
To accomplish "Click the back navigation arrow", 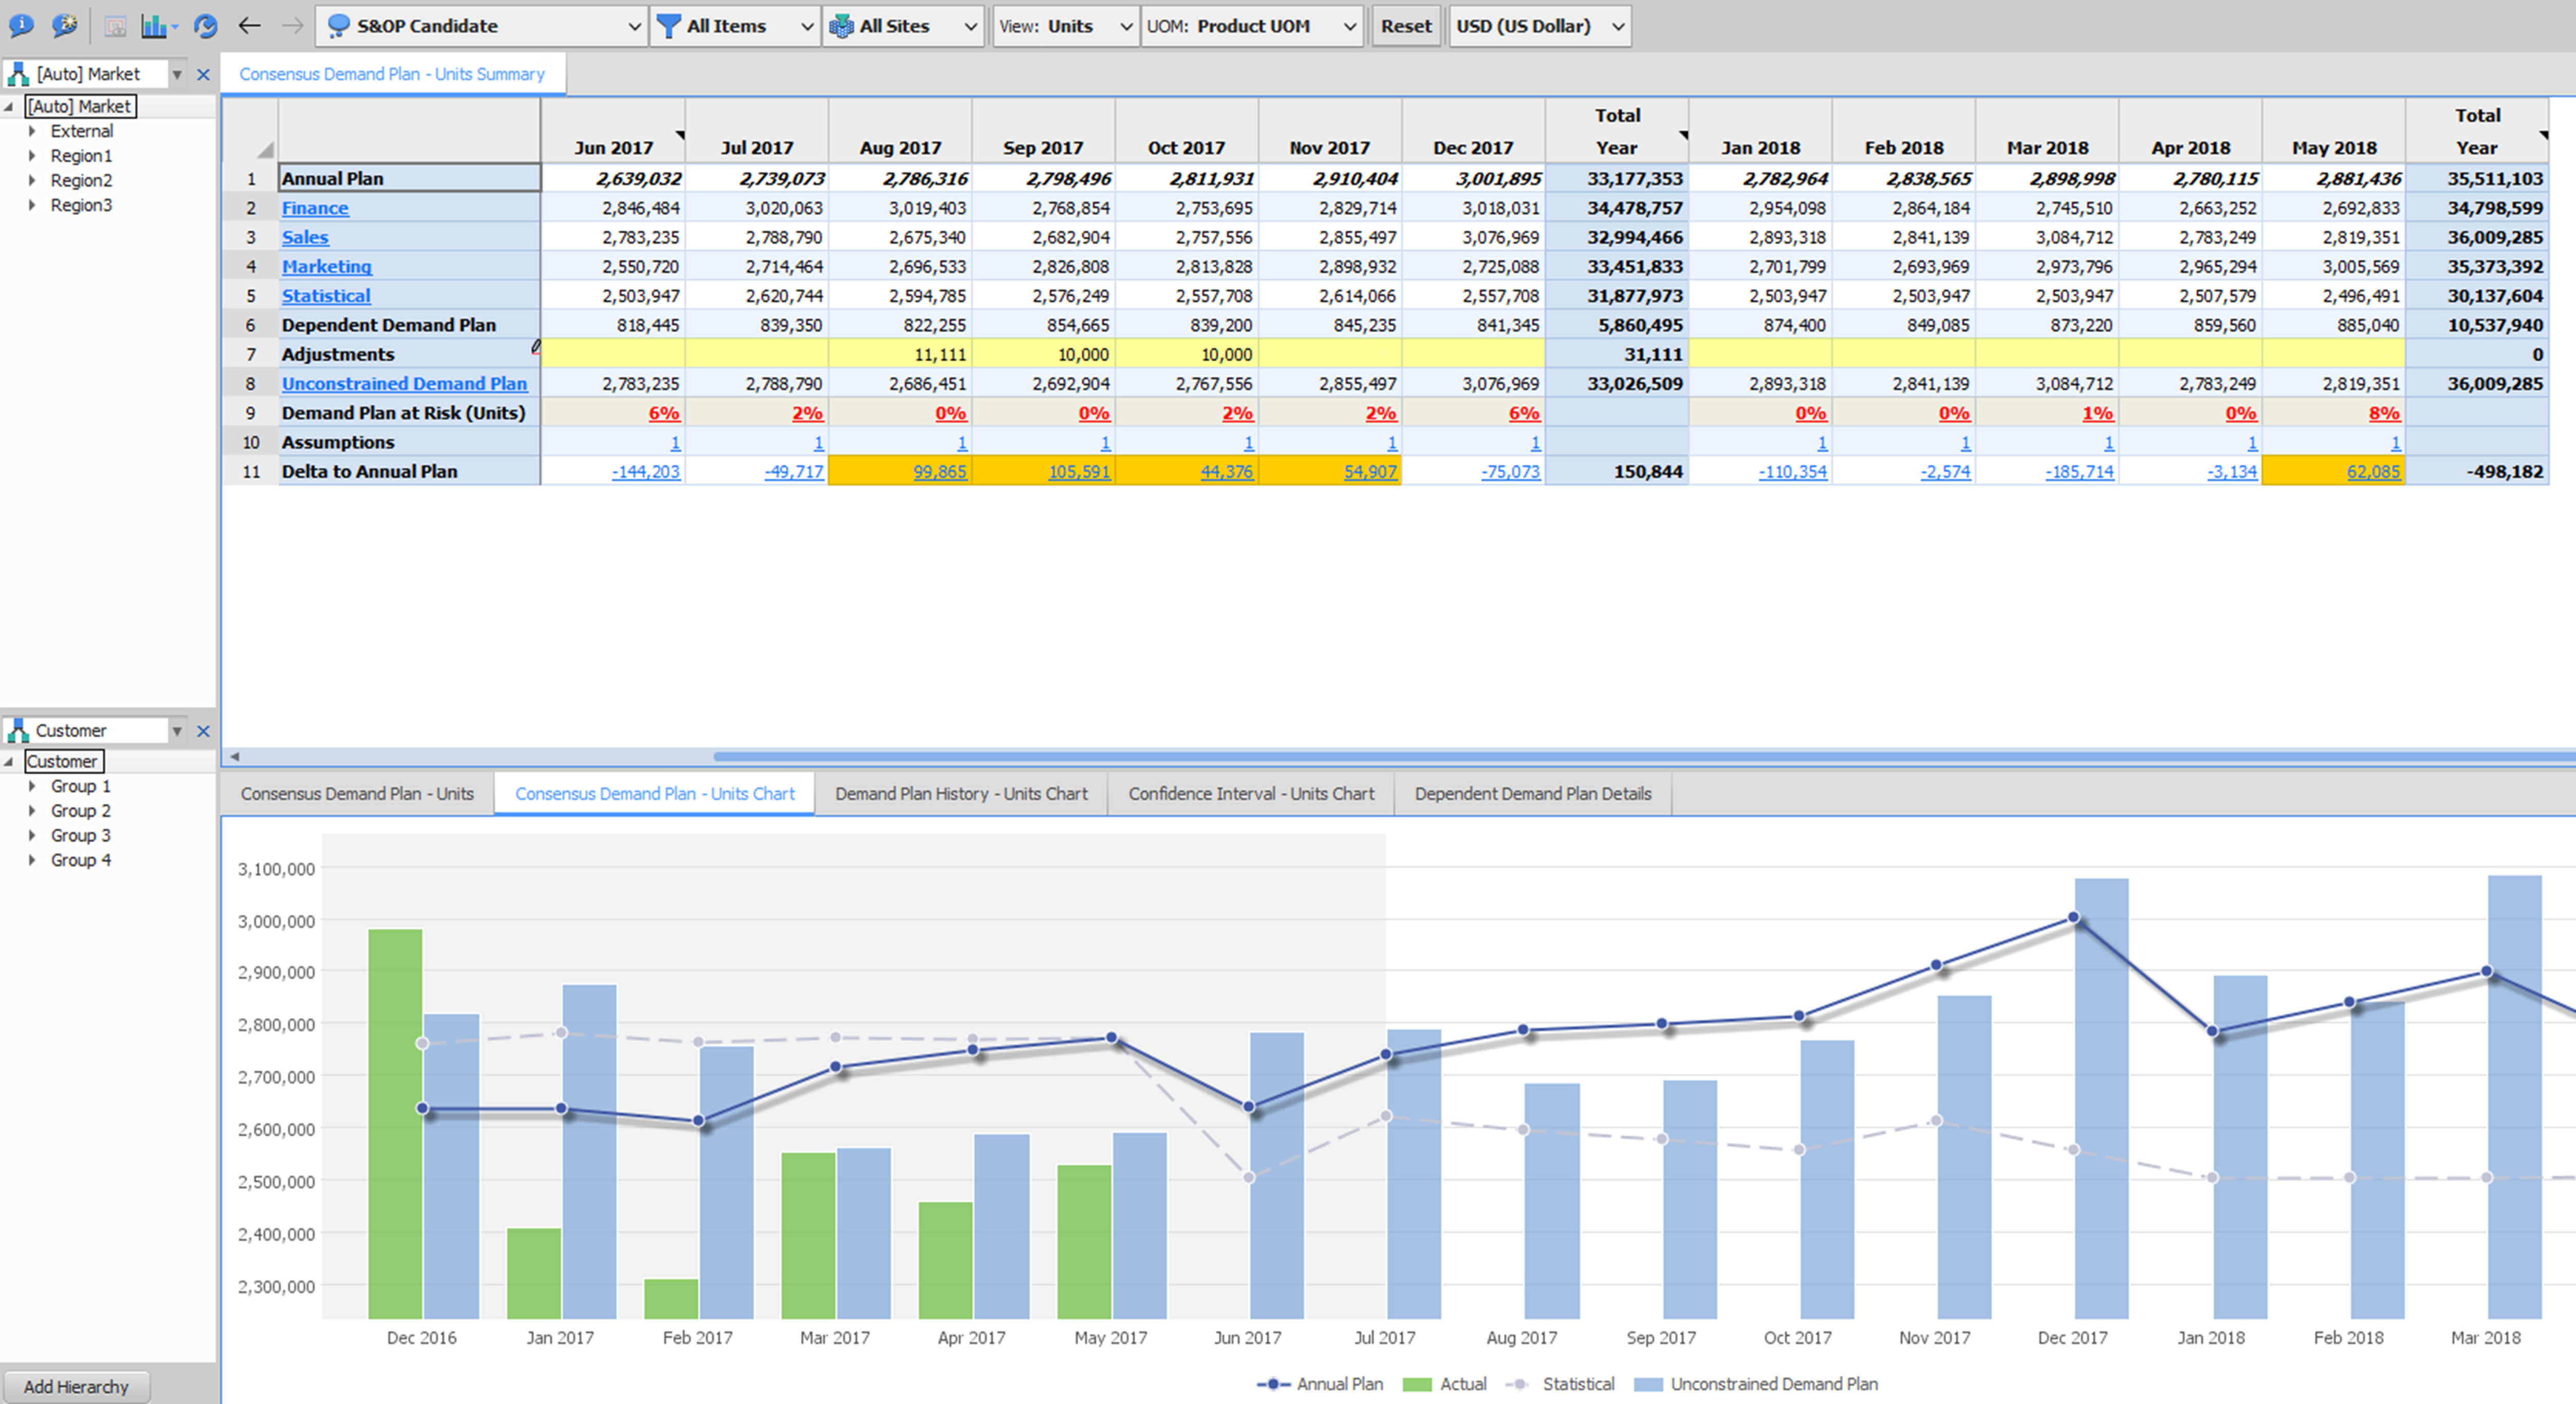I will click(248, 26).
